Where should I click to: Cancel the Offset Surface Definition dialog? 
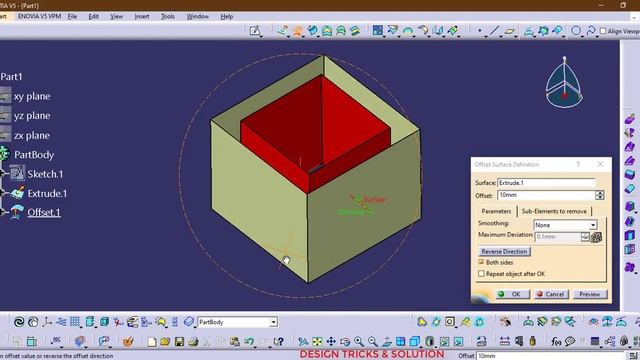(x=551, y=294)
